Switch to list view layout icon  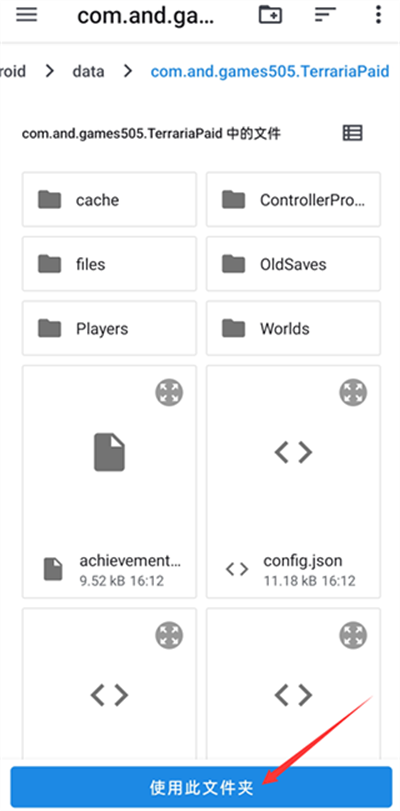[x=353, y=133]
